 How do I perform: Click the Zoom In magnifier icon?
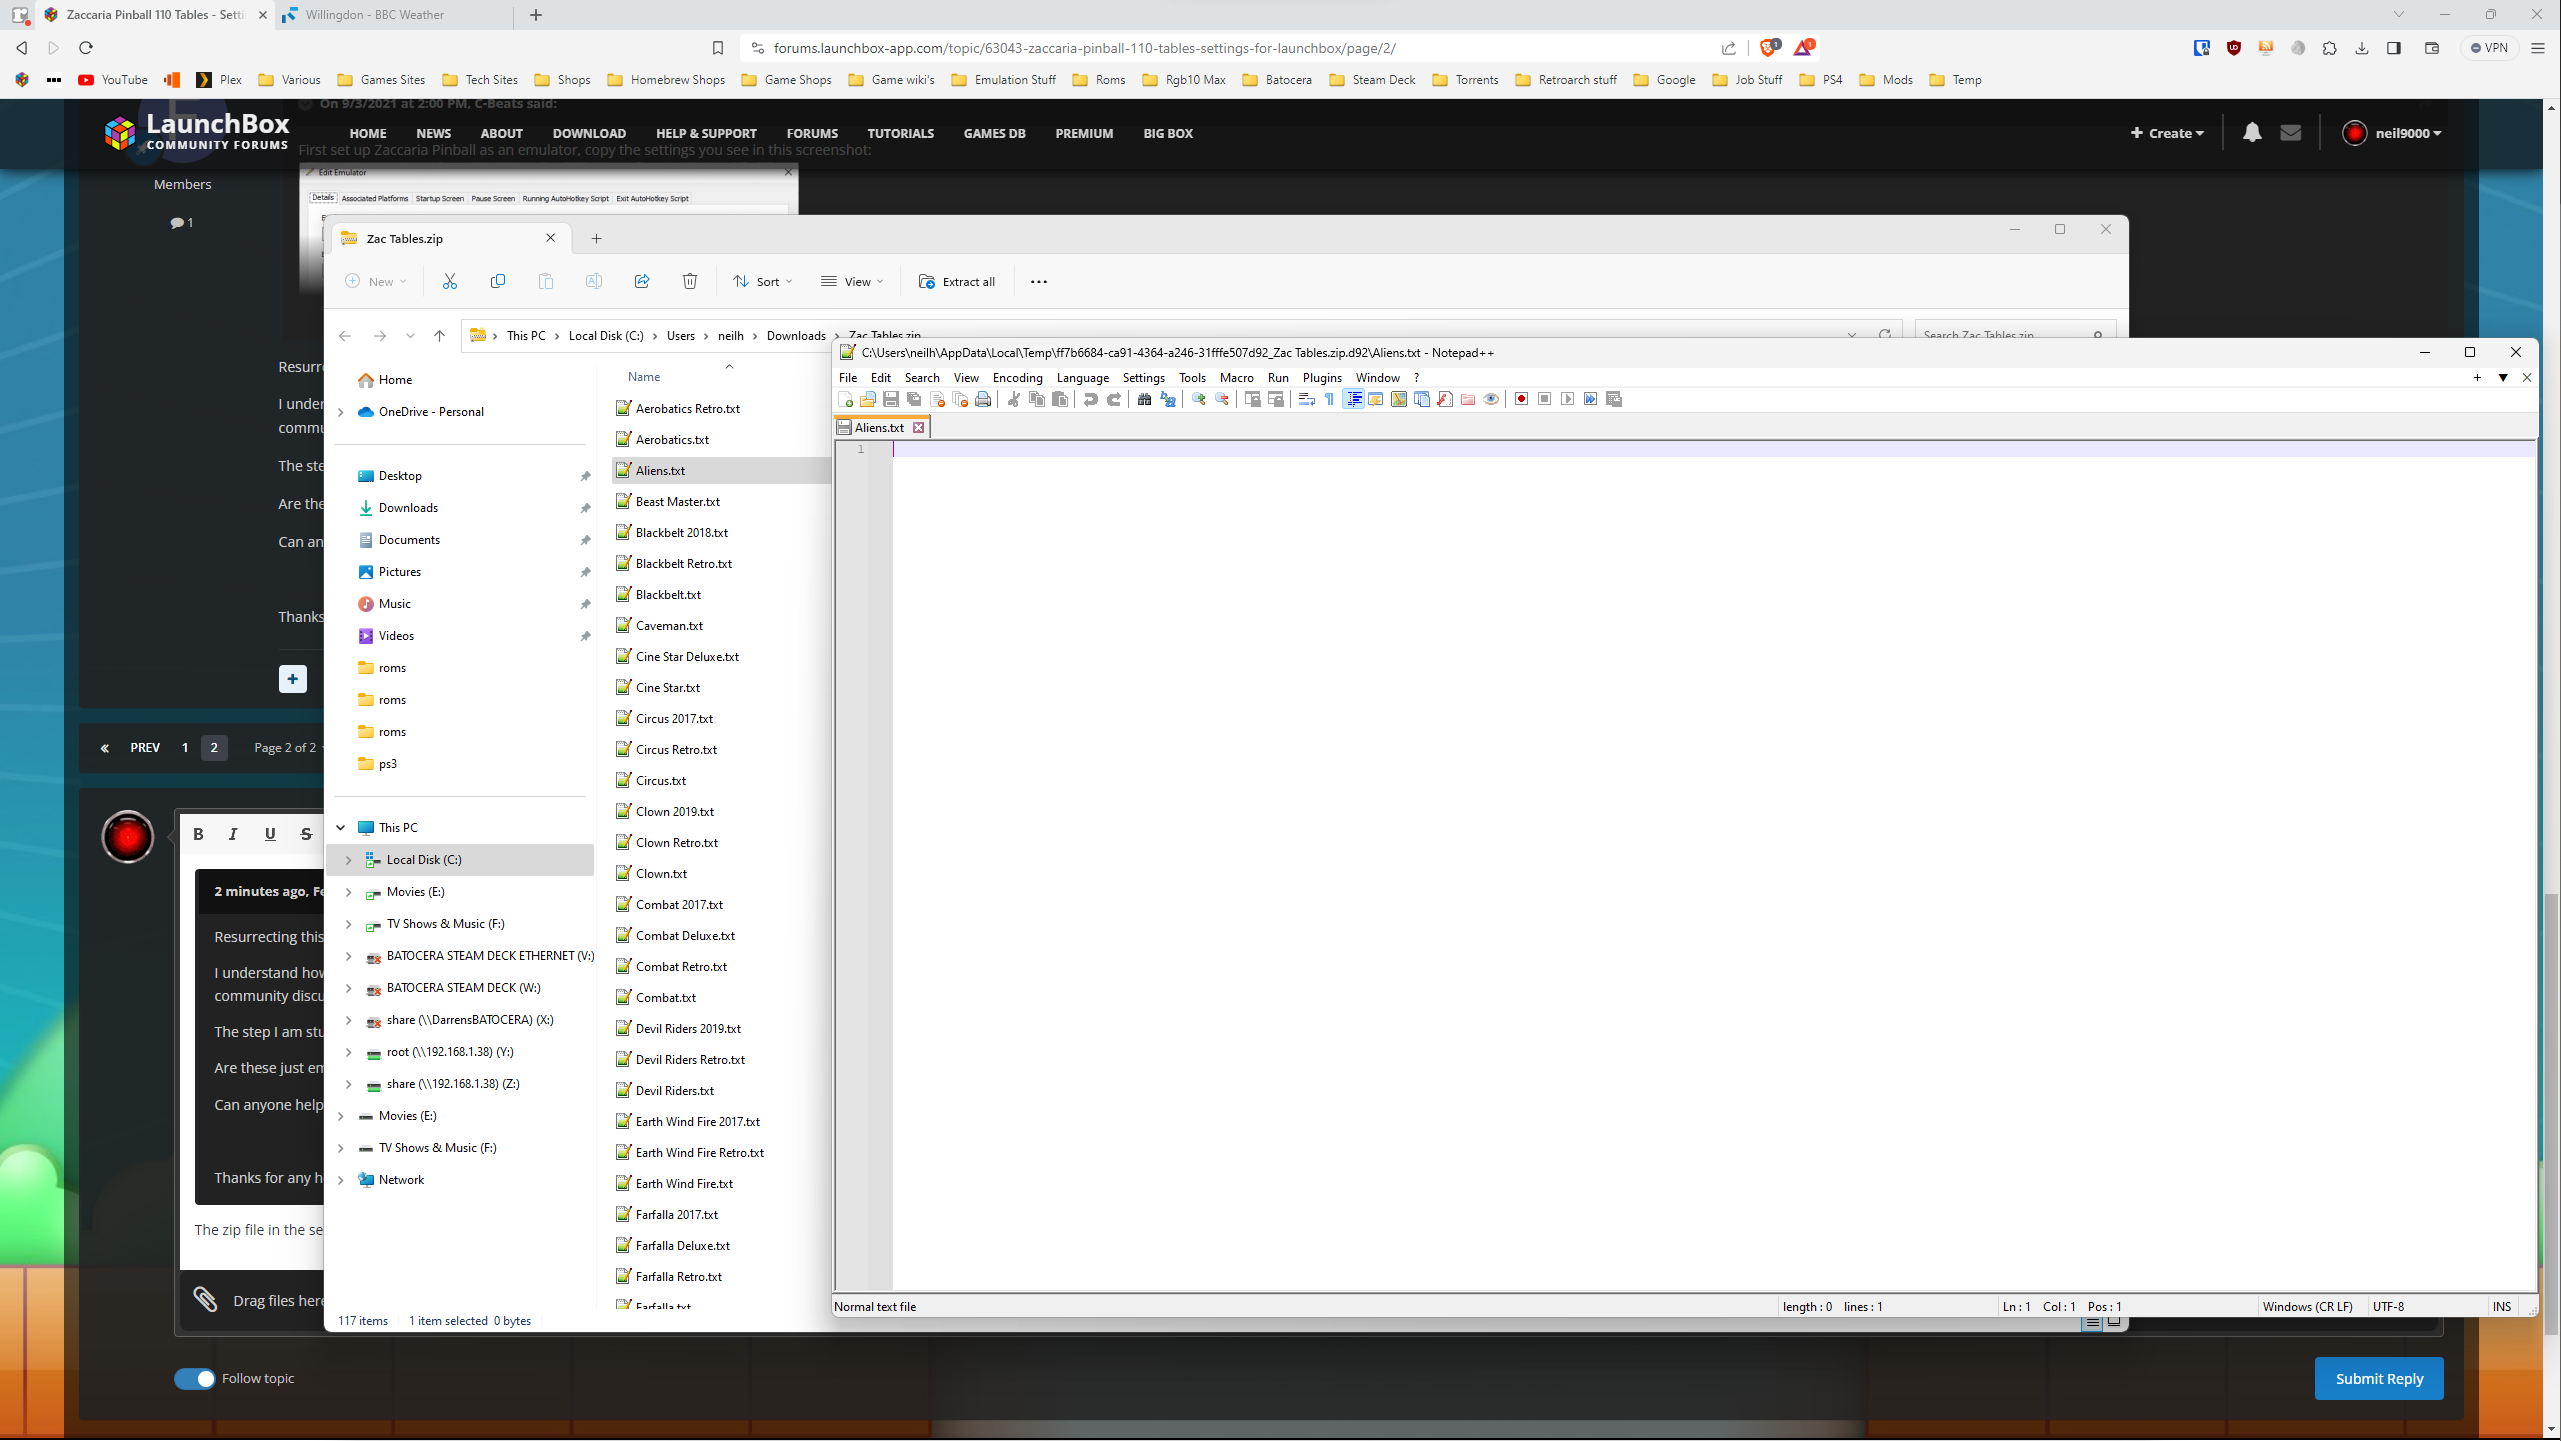coord(1199,399)
